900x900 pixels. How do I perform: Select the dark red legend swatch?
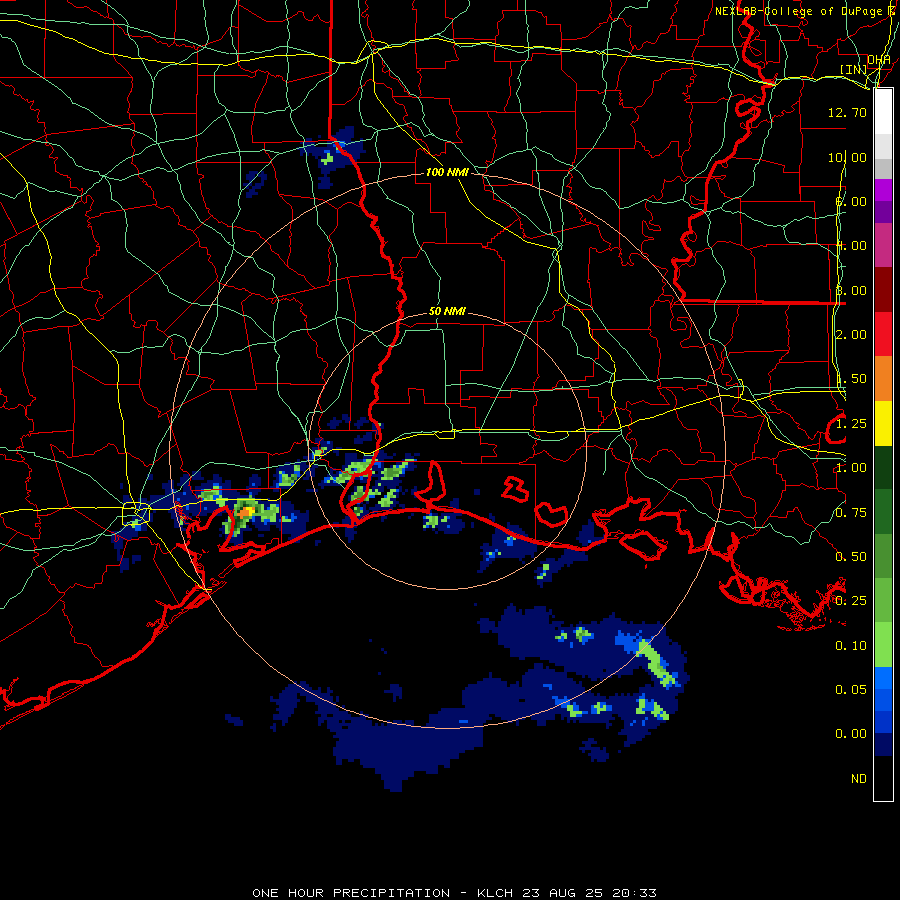tap(883, 290)
